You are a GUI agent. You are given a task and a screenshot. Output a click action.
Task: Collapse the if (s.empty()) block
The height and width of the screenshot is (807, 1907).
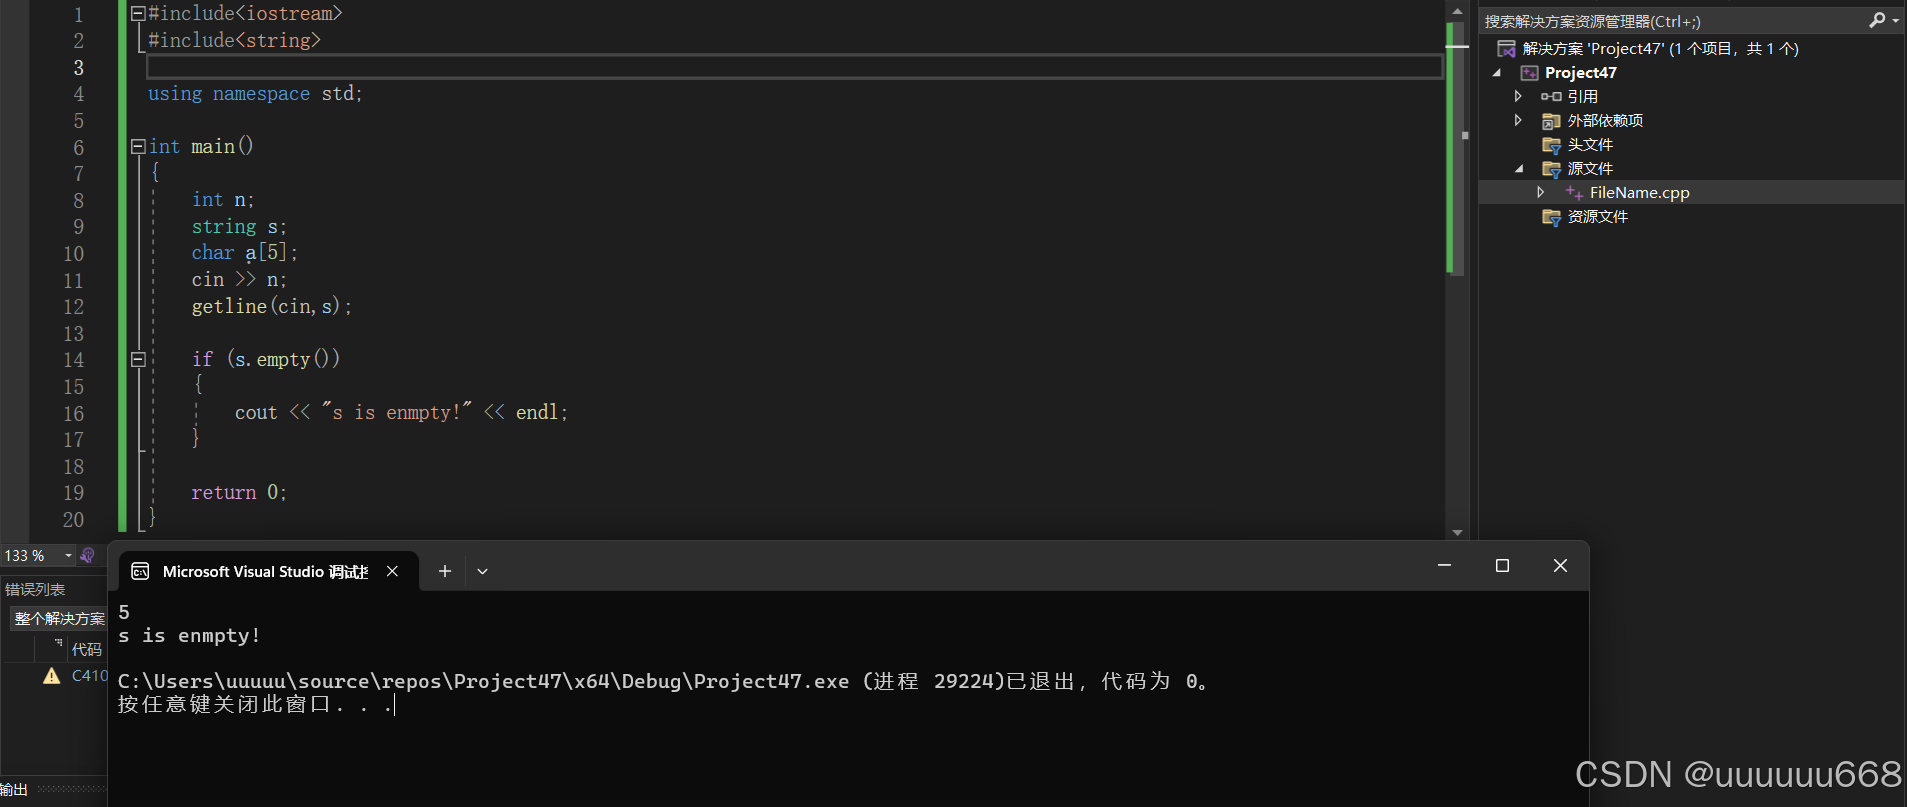tap(138, 360)
